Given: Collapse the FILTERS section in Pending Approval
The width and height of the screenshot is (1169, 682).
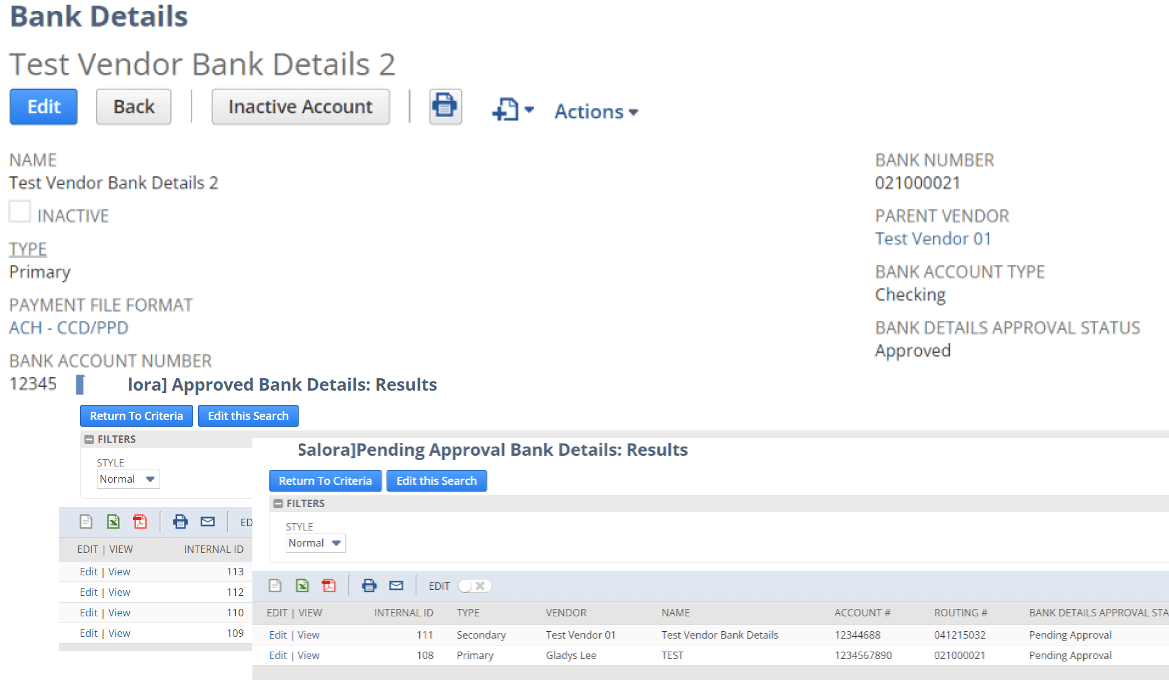Looking at the screenshot, I should 279,504.
